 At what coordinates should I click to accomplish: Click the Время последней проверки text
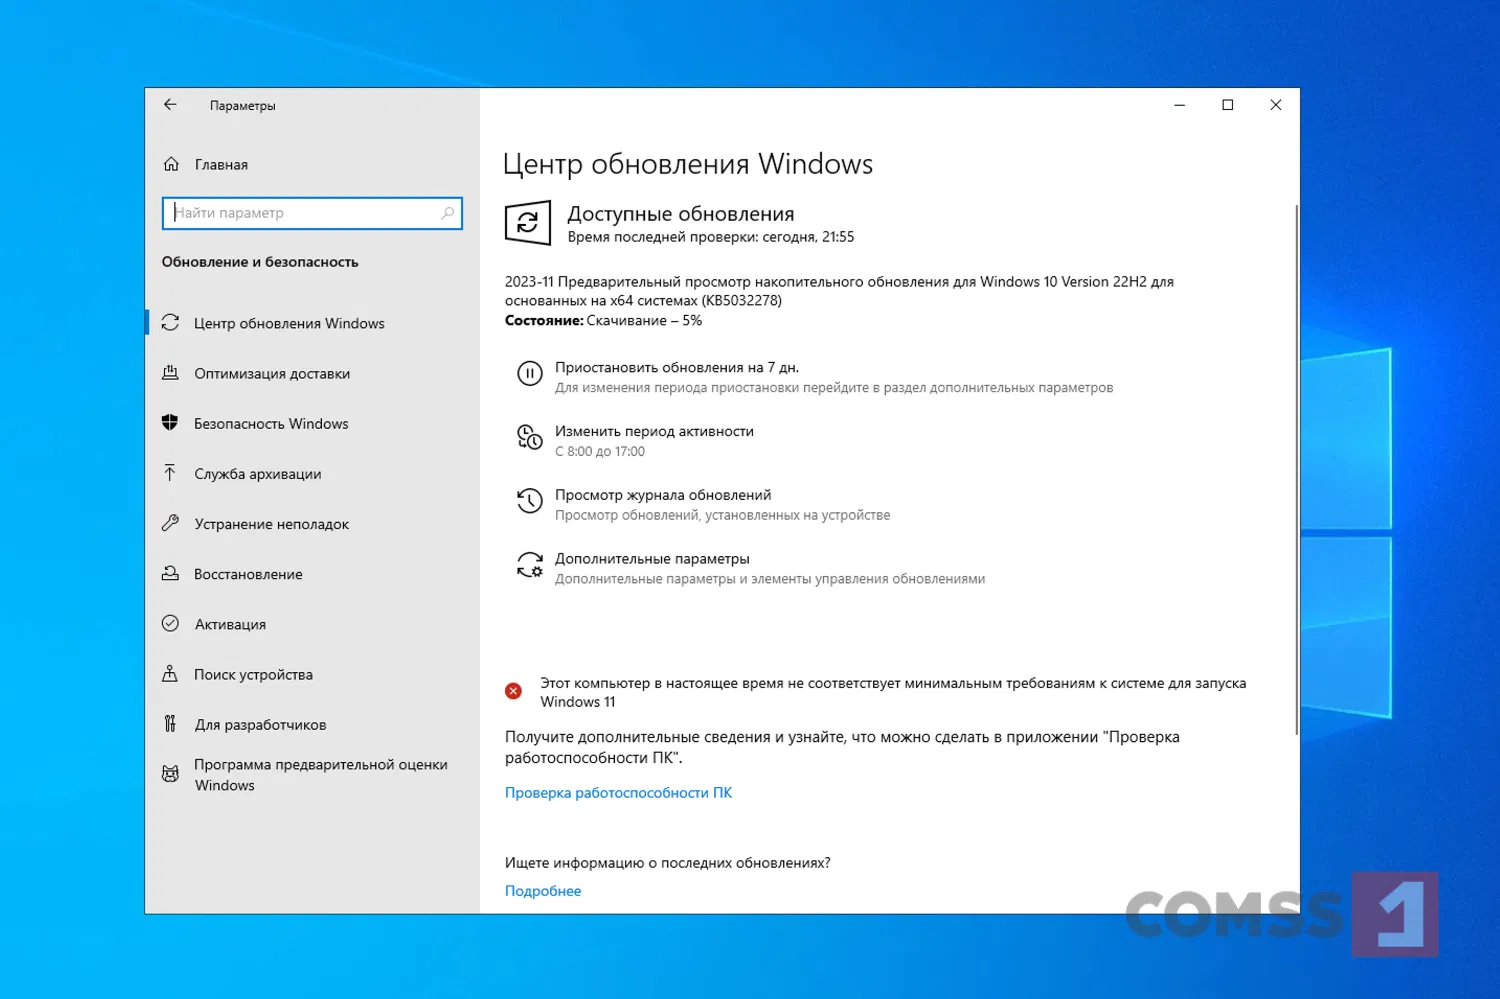(711, 237)
